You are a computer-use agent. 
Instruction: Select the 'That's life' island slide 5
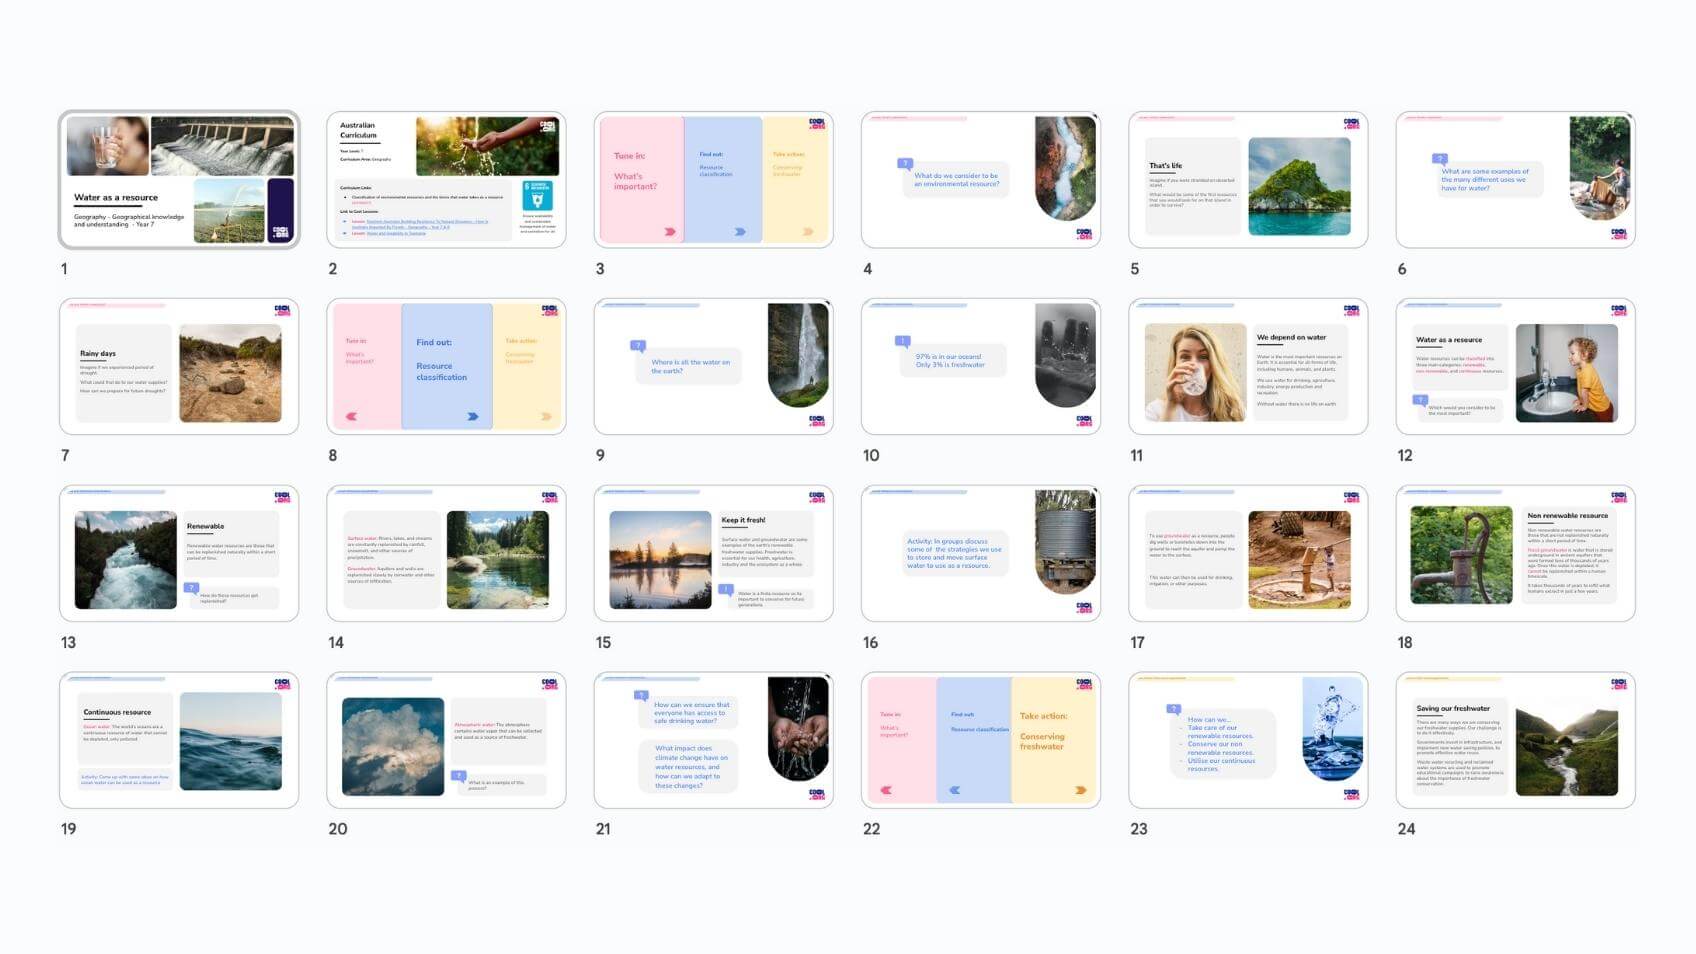1247,180
